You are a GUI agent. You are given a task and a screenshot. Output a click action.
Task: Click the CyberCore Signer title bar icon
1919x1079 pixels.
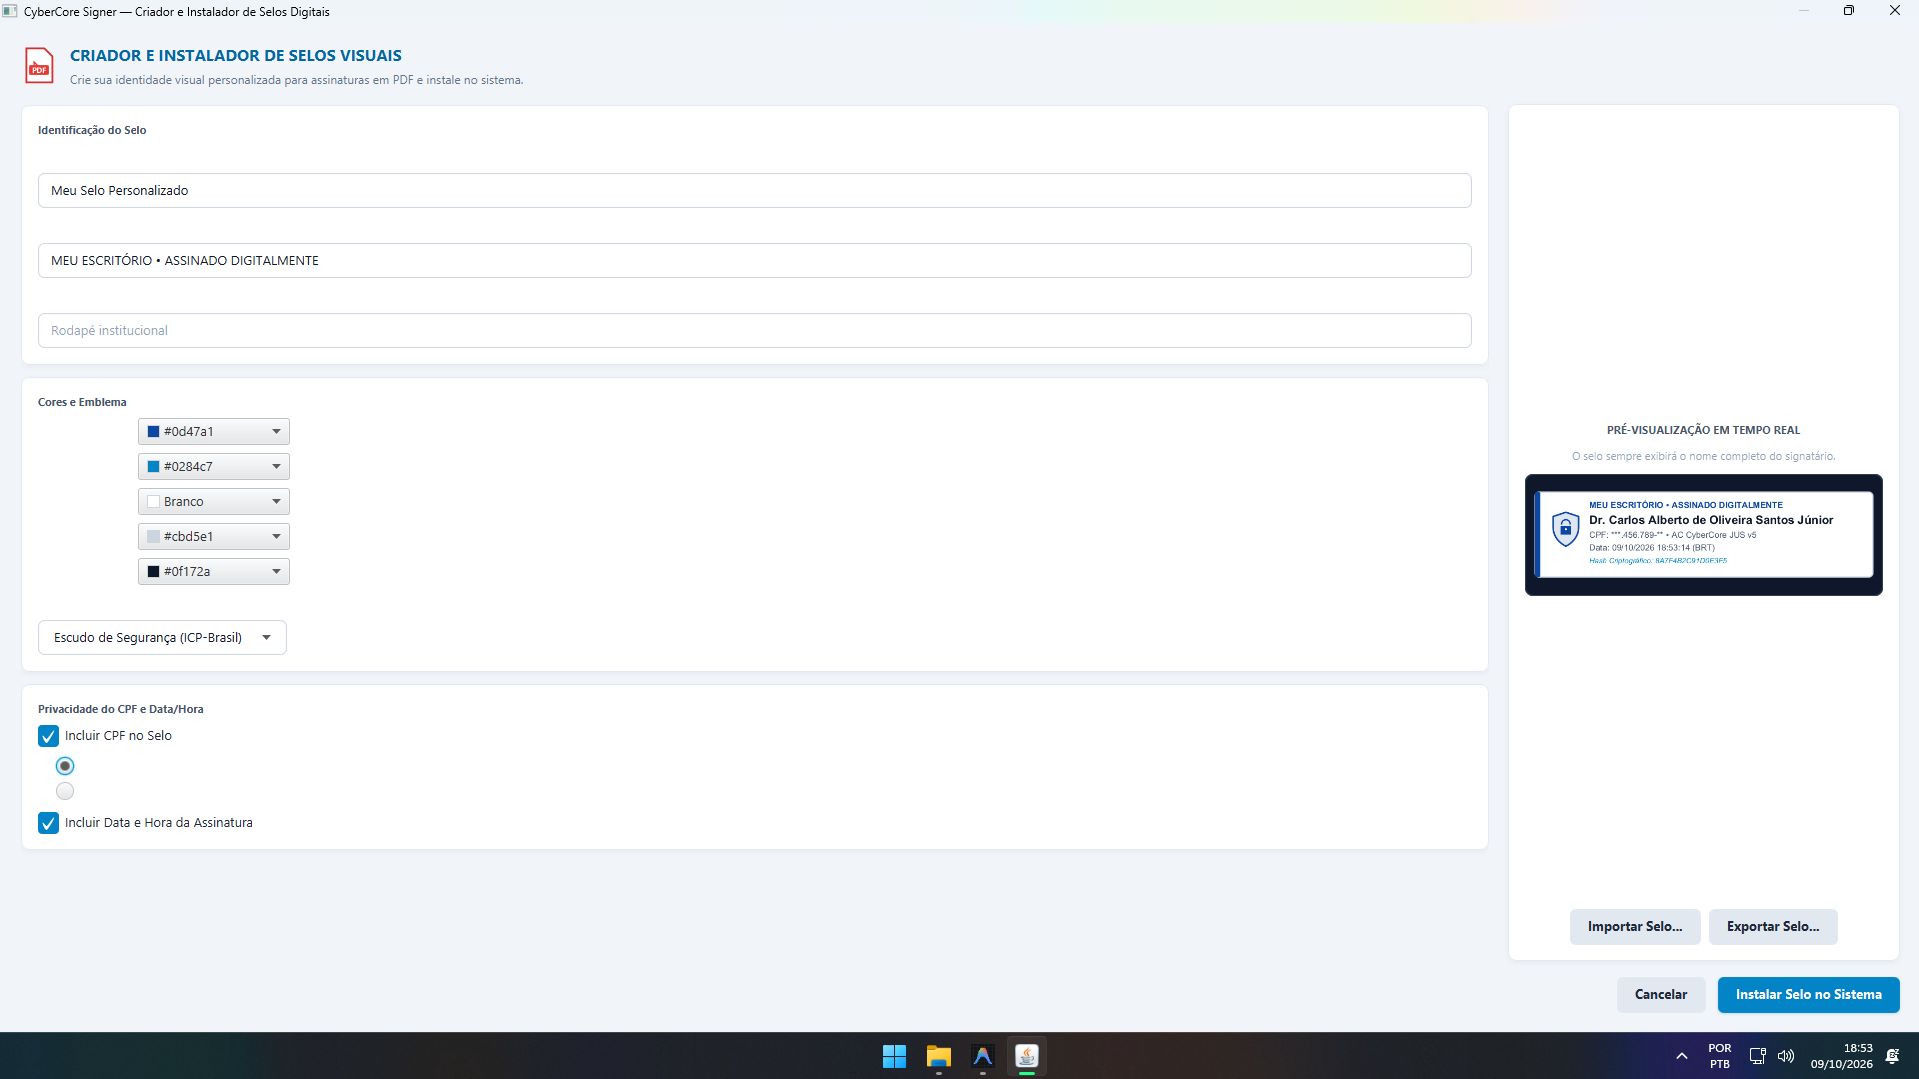[10, 11]
